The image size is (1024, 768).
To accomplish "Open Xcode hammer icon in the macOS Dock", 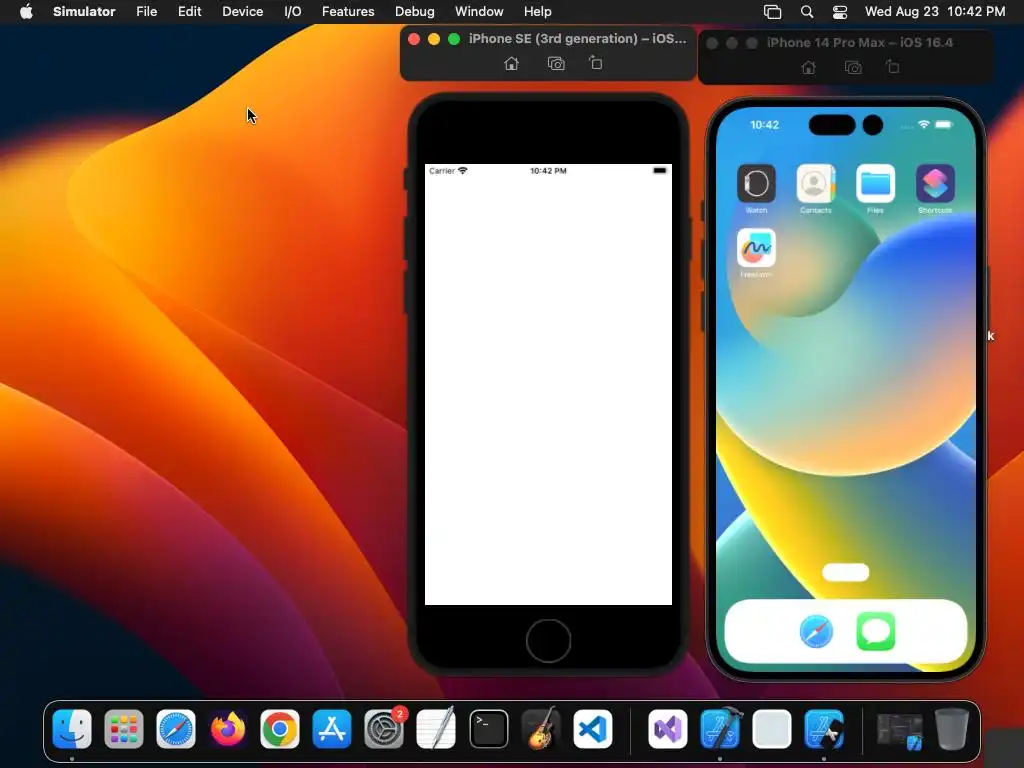I will pyautogui.click(x=720, y=728).
